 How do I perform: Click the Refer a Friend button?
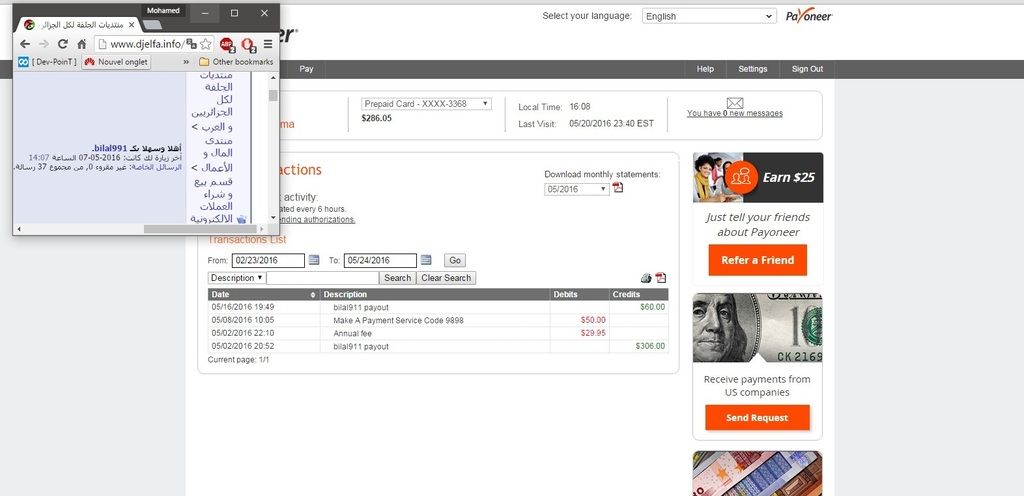click(758, 260)
